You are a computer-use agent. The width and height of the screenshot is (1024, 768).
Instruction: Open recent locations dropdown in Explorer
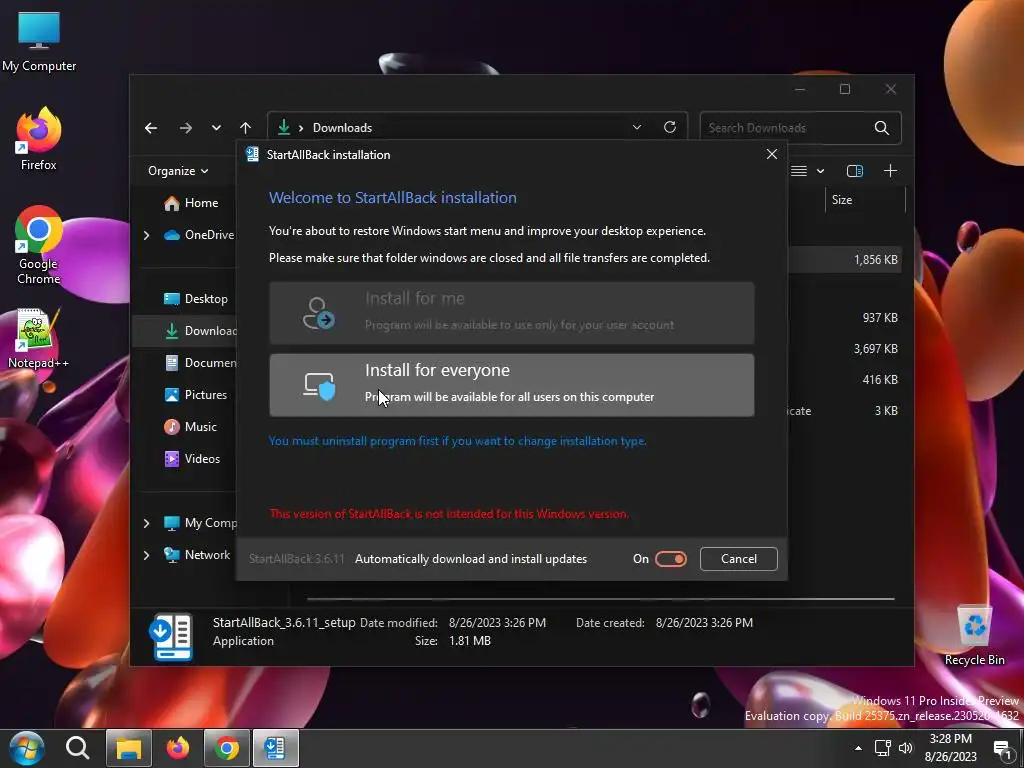[x=216, y=128]
